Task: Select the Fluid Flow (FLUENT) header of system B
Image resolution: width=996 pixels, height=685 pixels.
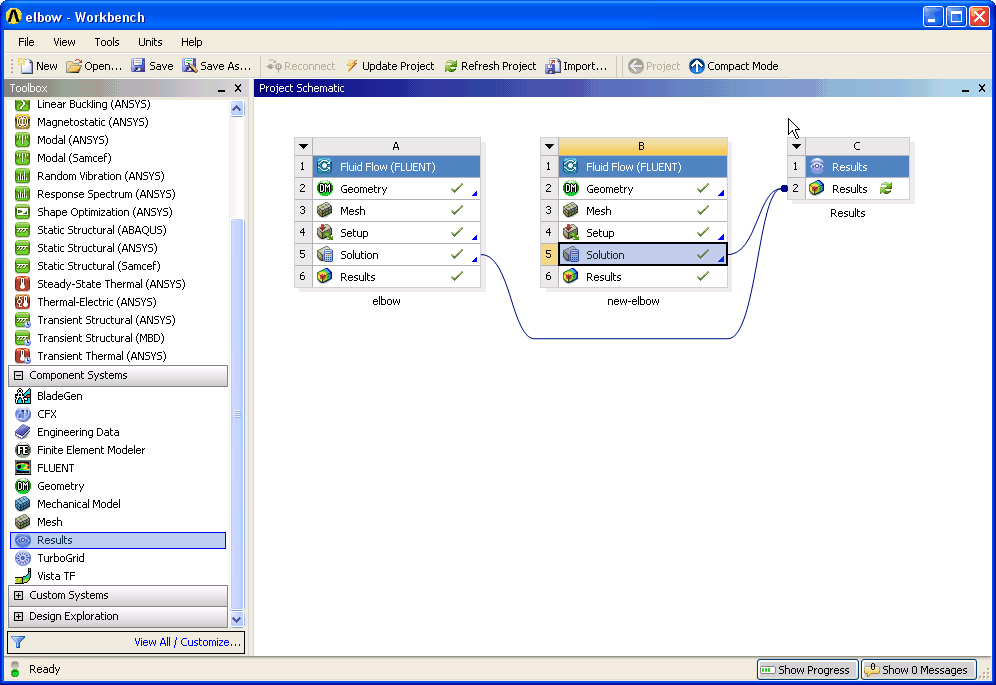Action: (643, 166)
